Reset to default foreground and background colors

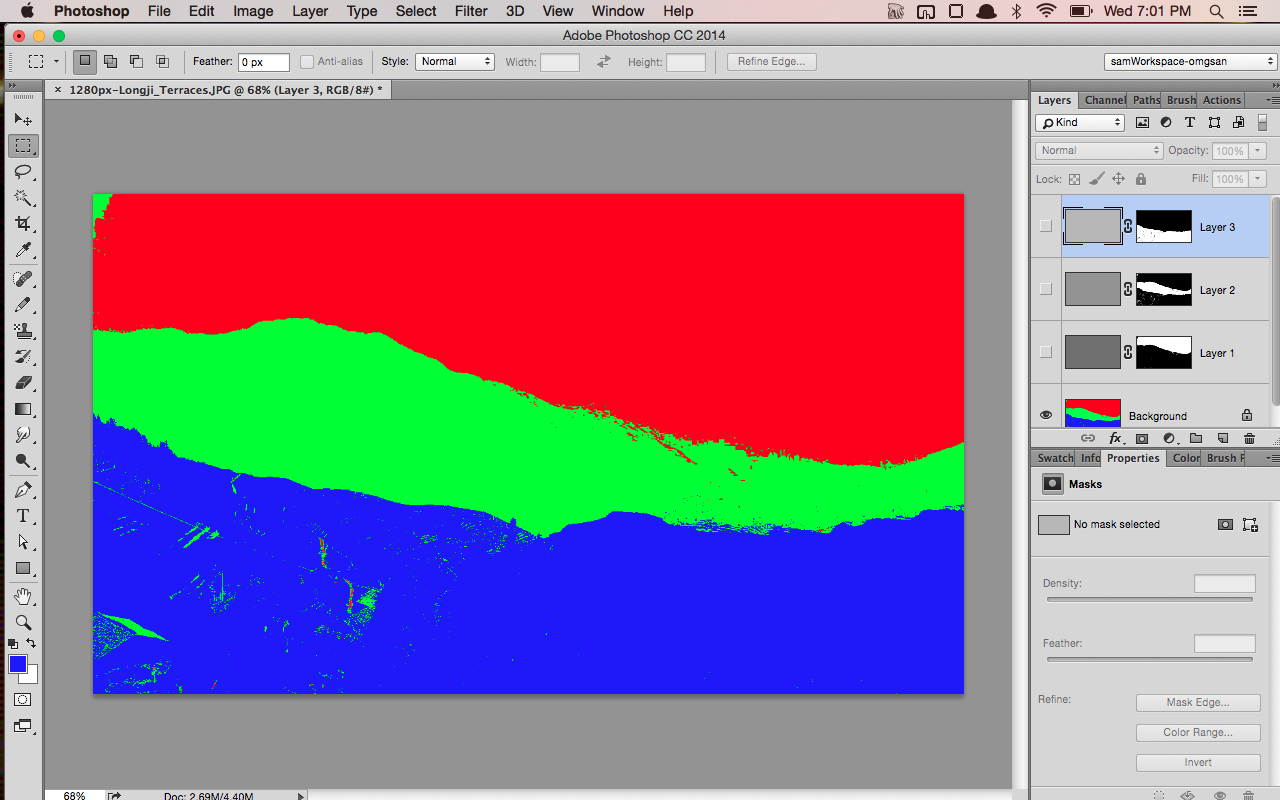(x=13, y=644)
